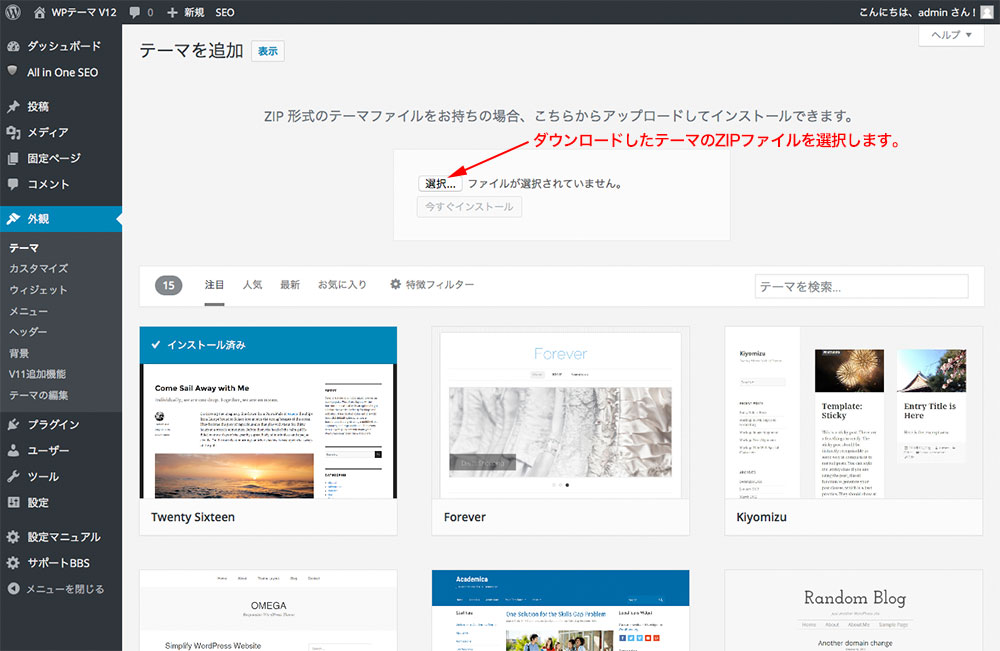Open the ダッシュボード menu in sidebar
The image size is (1000, 651).
pyautogui.click(x=63, y=46)
